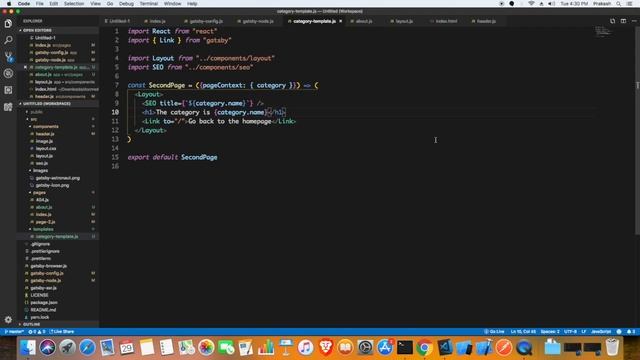The width and height of the screenshot is (640, 360).
Task: Open gatsby-astronaut.png in file tree
Action: click(58, 178)
